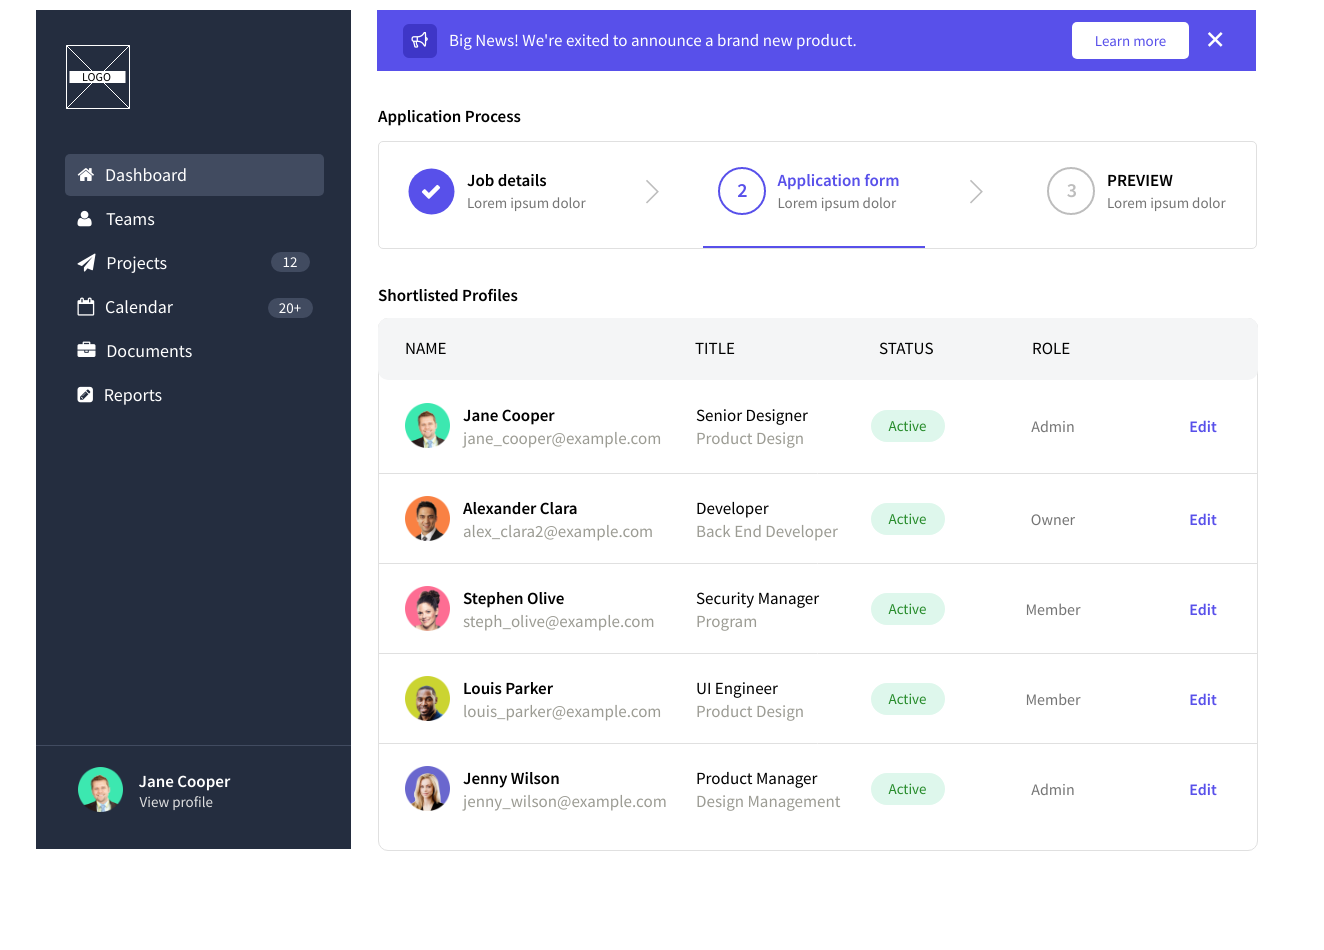Click the paper plane Projects icon
The image size is (1324, 950).
(87, 263)
